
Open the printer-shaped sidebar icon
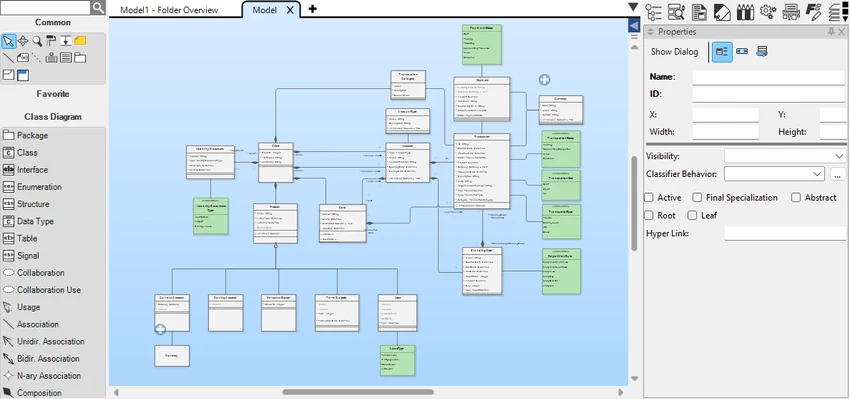coord(791,11)
